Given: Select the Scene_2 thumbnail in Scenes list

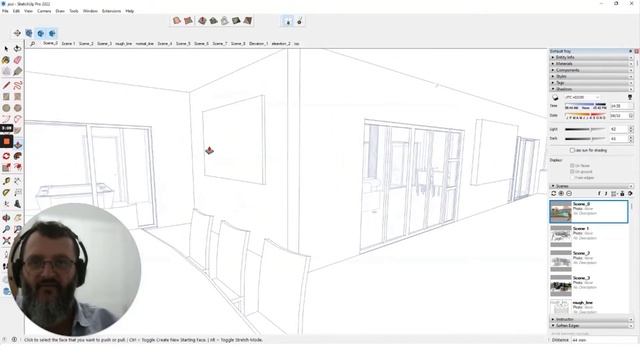Looking at the screenshot, I should pyautogui.click(x=560, y=261).
